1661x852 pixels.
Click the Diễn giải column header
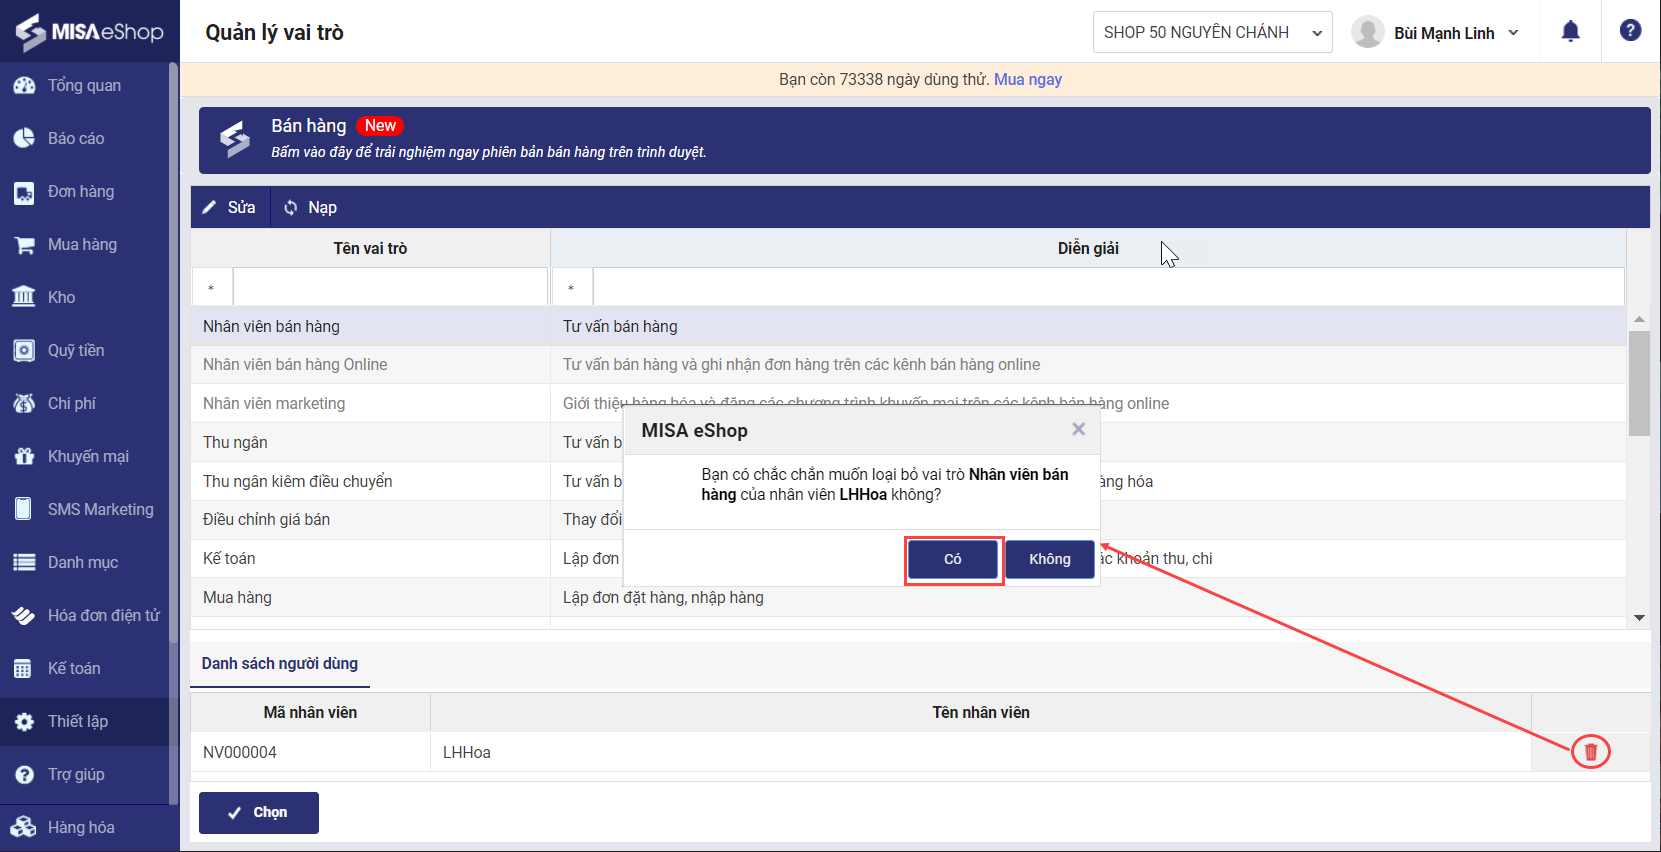click(x=1088, y=248)
